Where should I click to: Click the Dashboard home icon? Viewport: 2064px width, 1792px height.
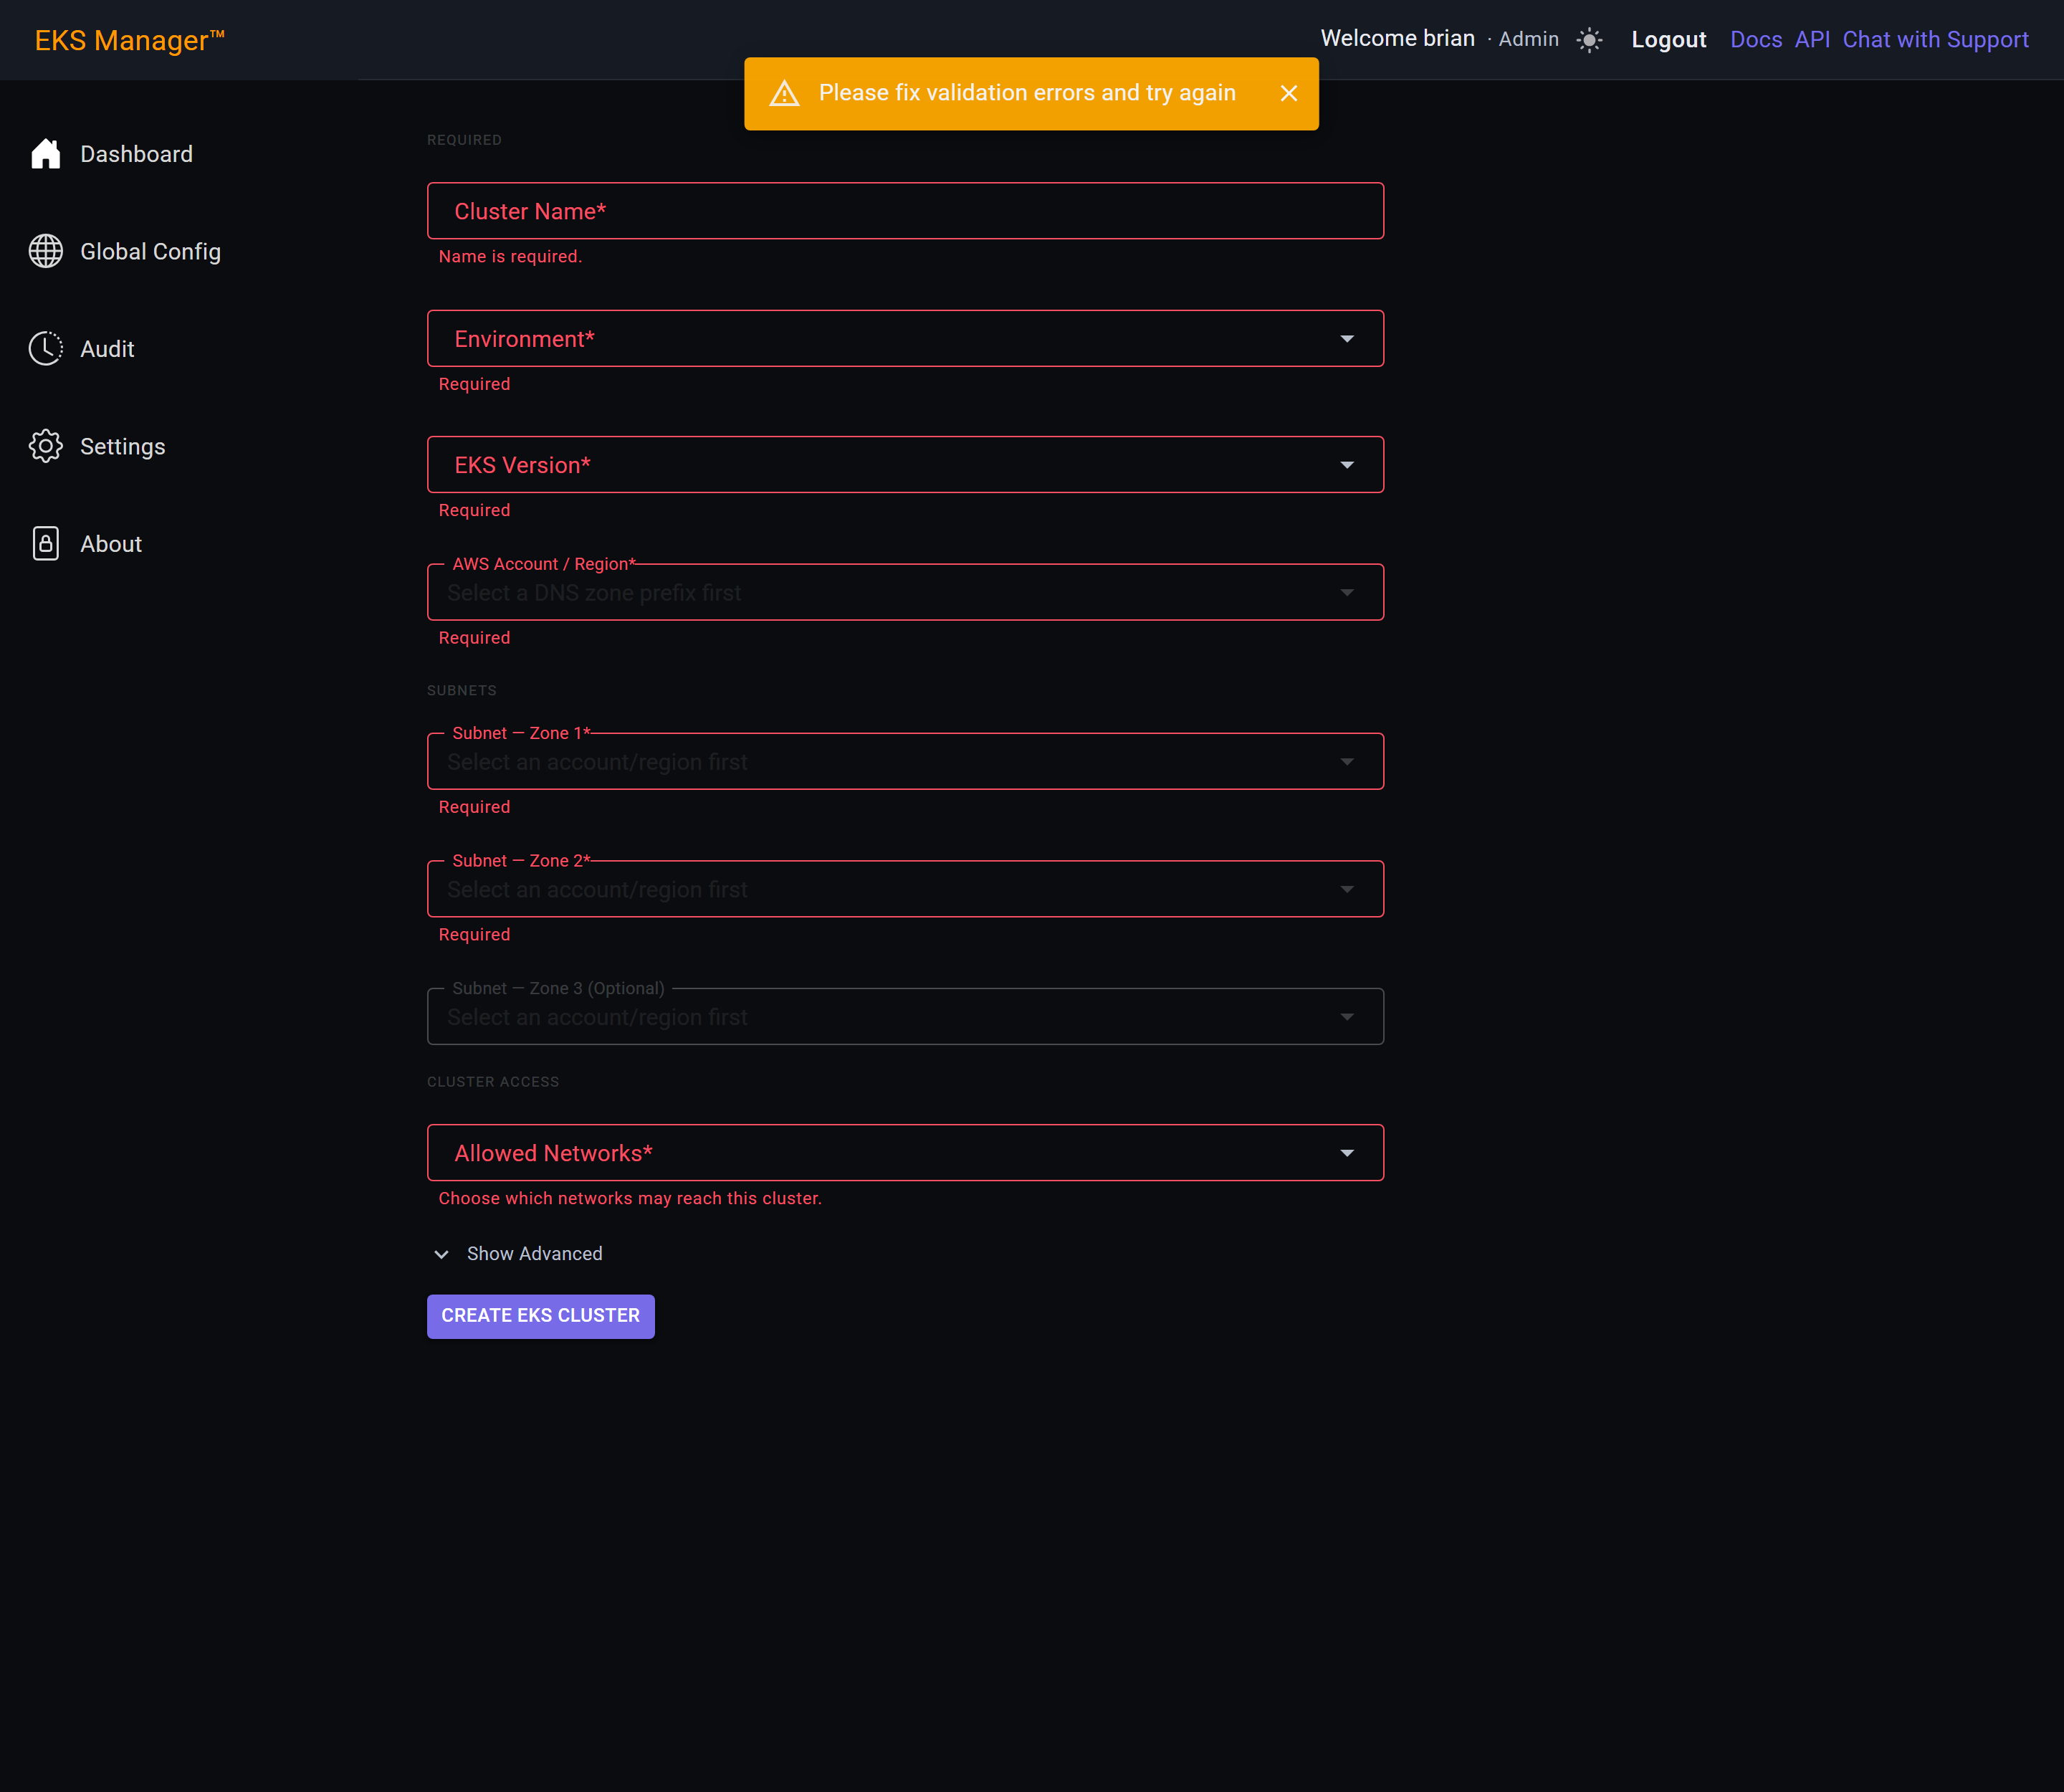(46, 154)
